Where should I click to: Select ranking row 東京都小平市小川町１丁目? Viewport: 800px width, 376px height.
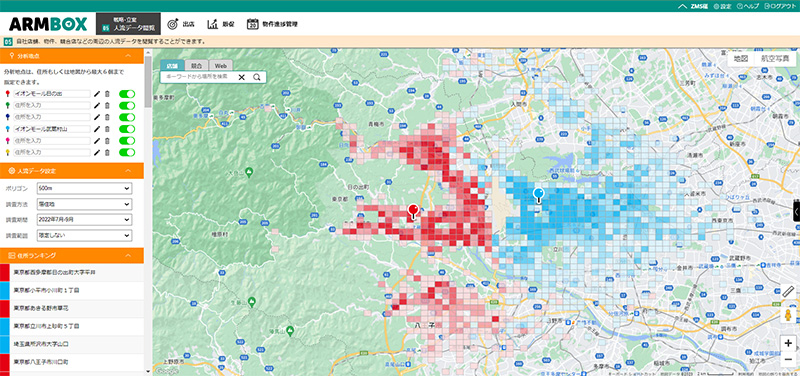(72, 290)
